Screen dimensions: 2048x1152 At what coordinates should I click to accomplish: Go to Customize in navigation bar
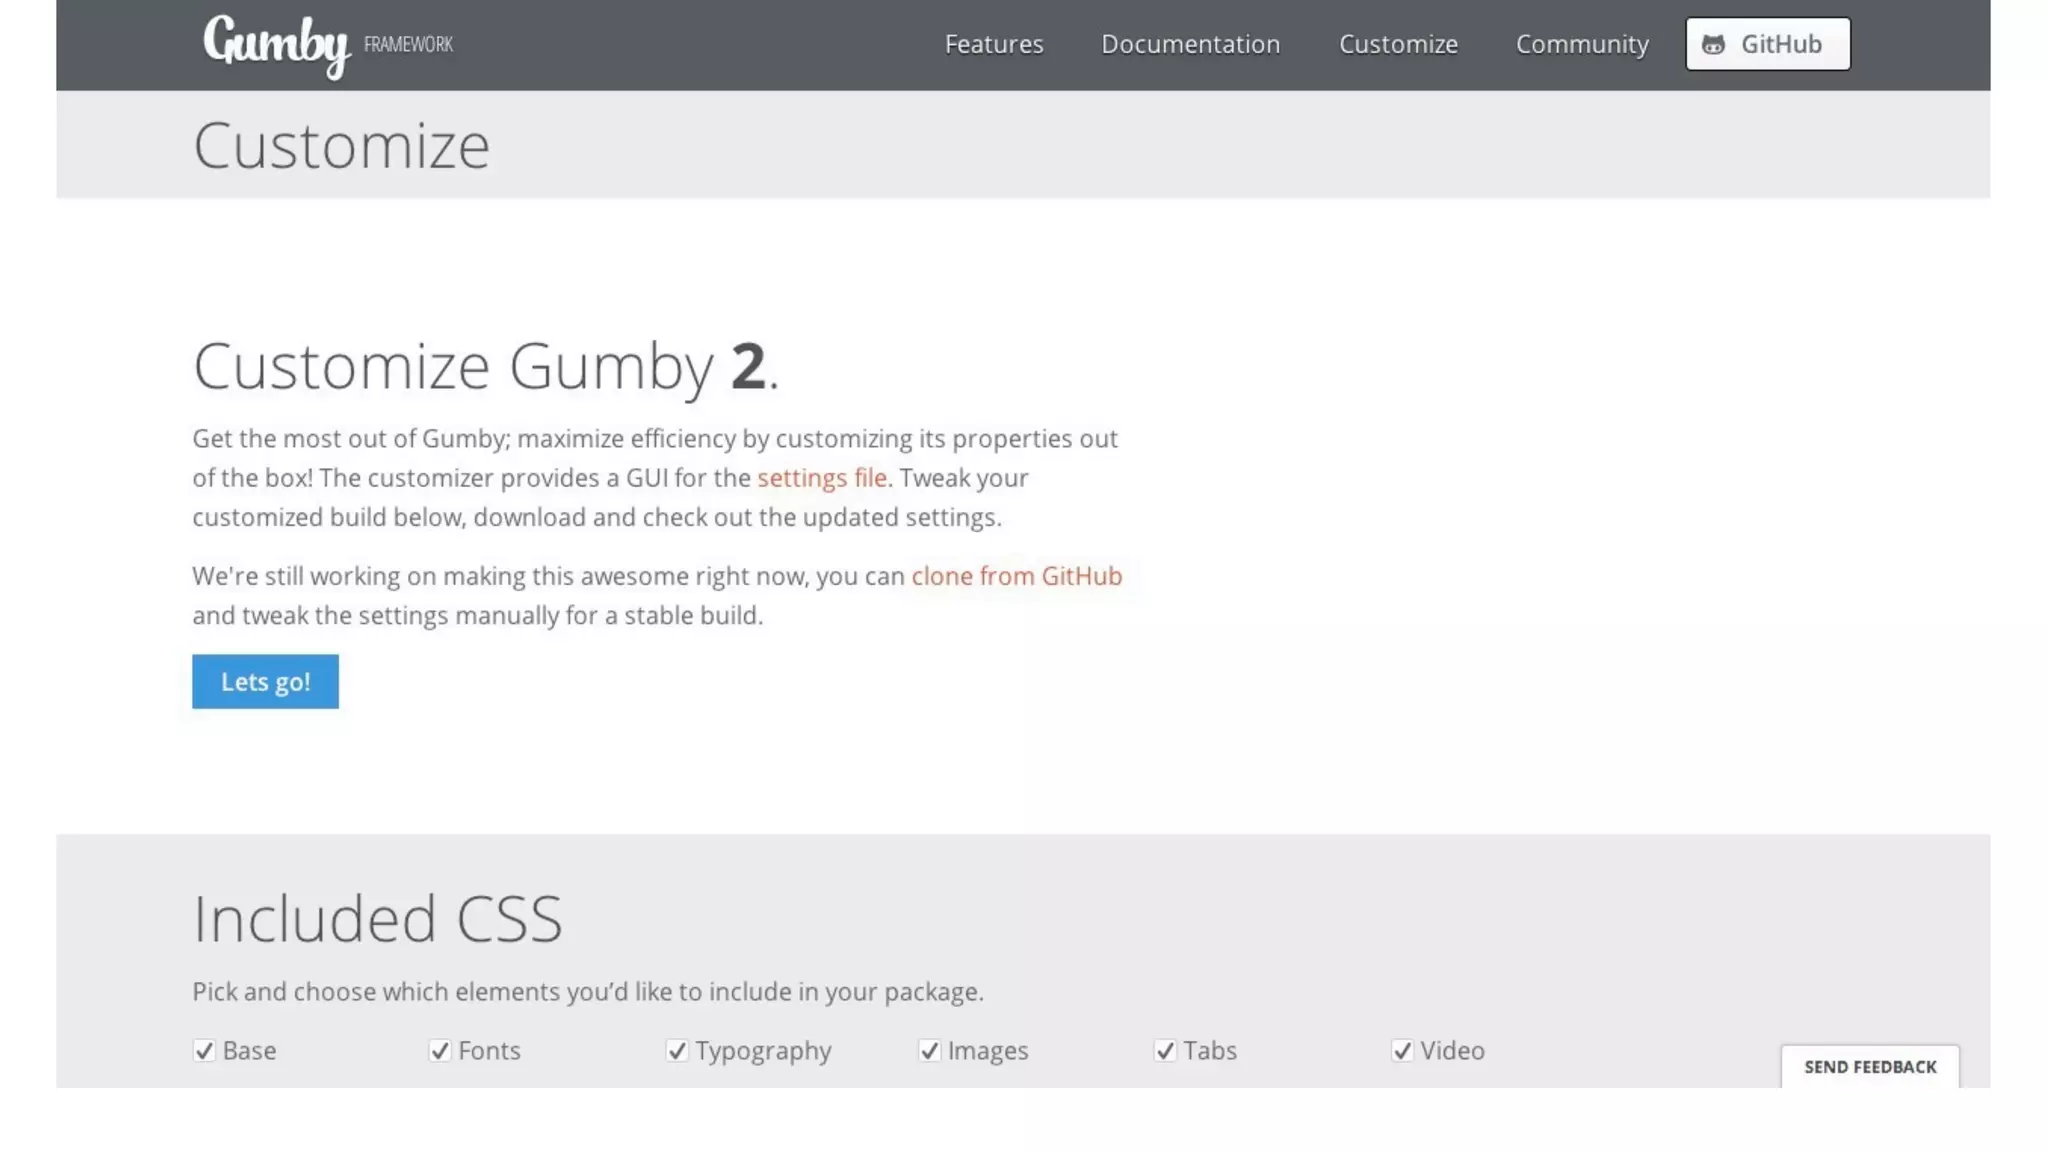(x=1397, y=44)
